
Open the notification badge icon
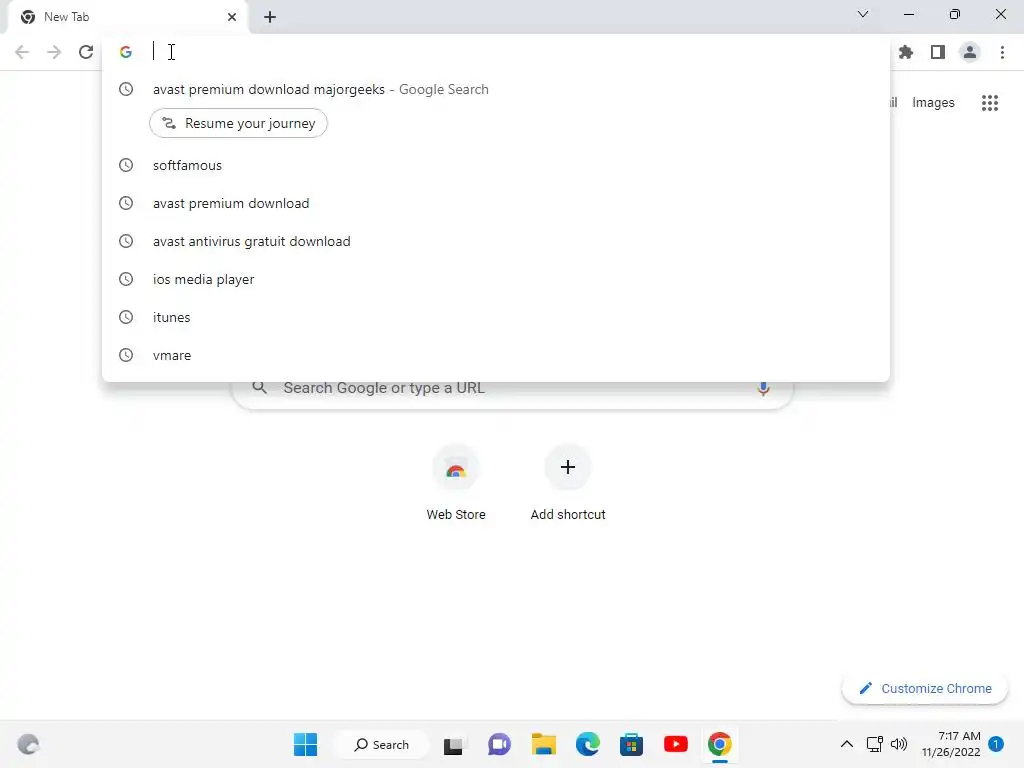coord(996,744)
